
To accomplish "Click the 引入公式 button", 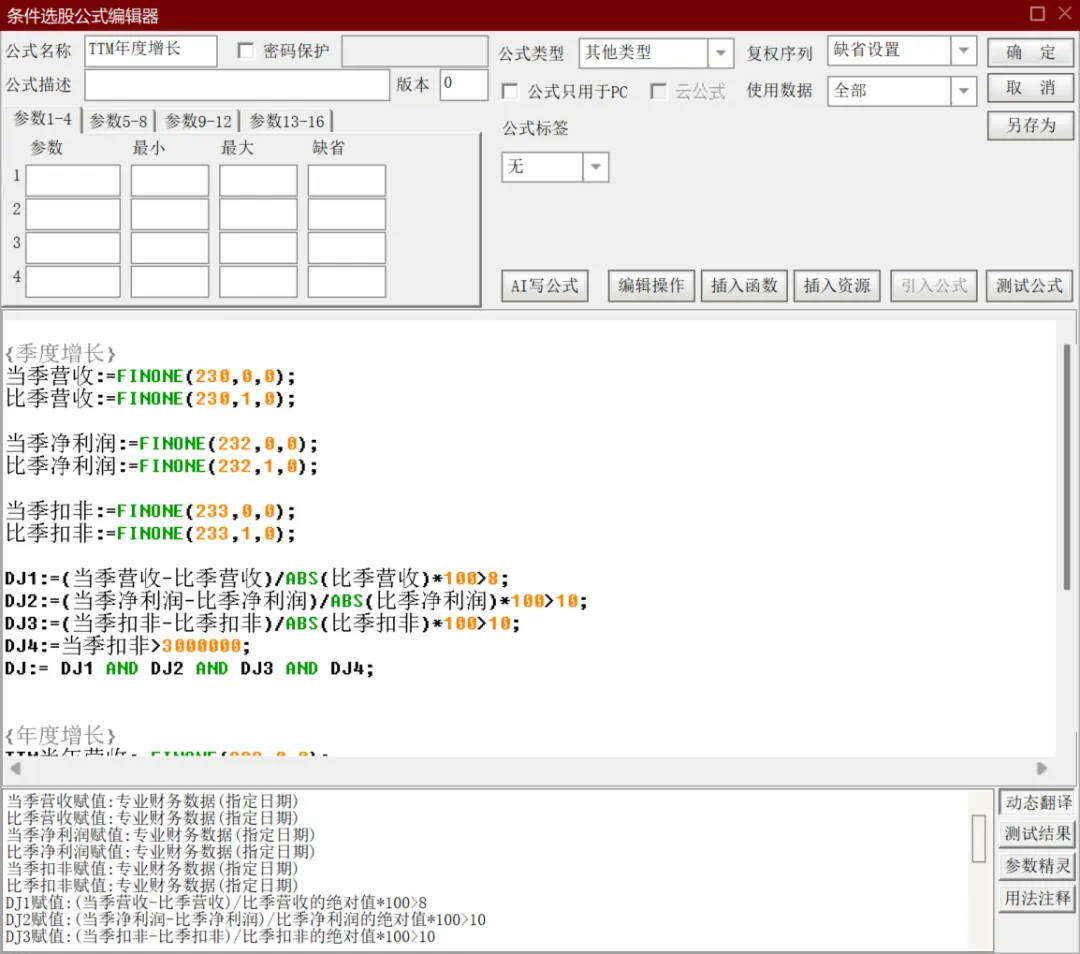I will click(x=933, y=286).
